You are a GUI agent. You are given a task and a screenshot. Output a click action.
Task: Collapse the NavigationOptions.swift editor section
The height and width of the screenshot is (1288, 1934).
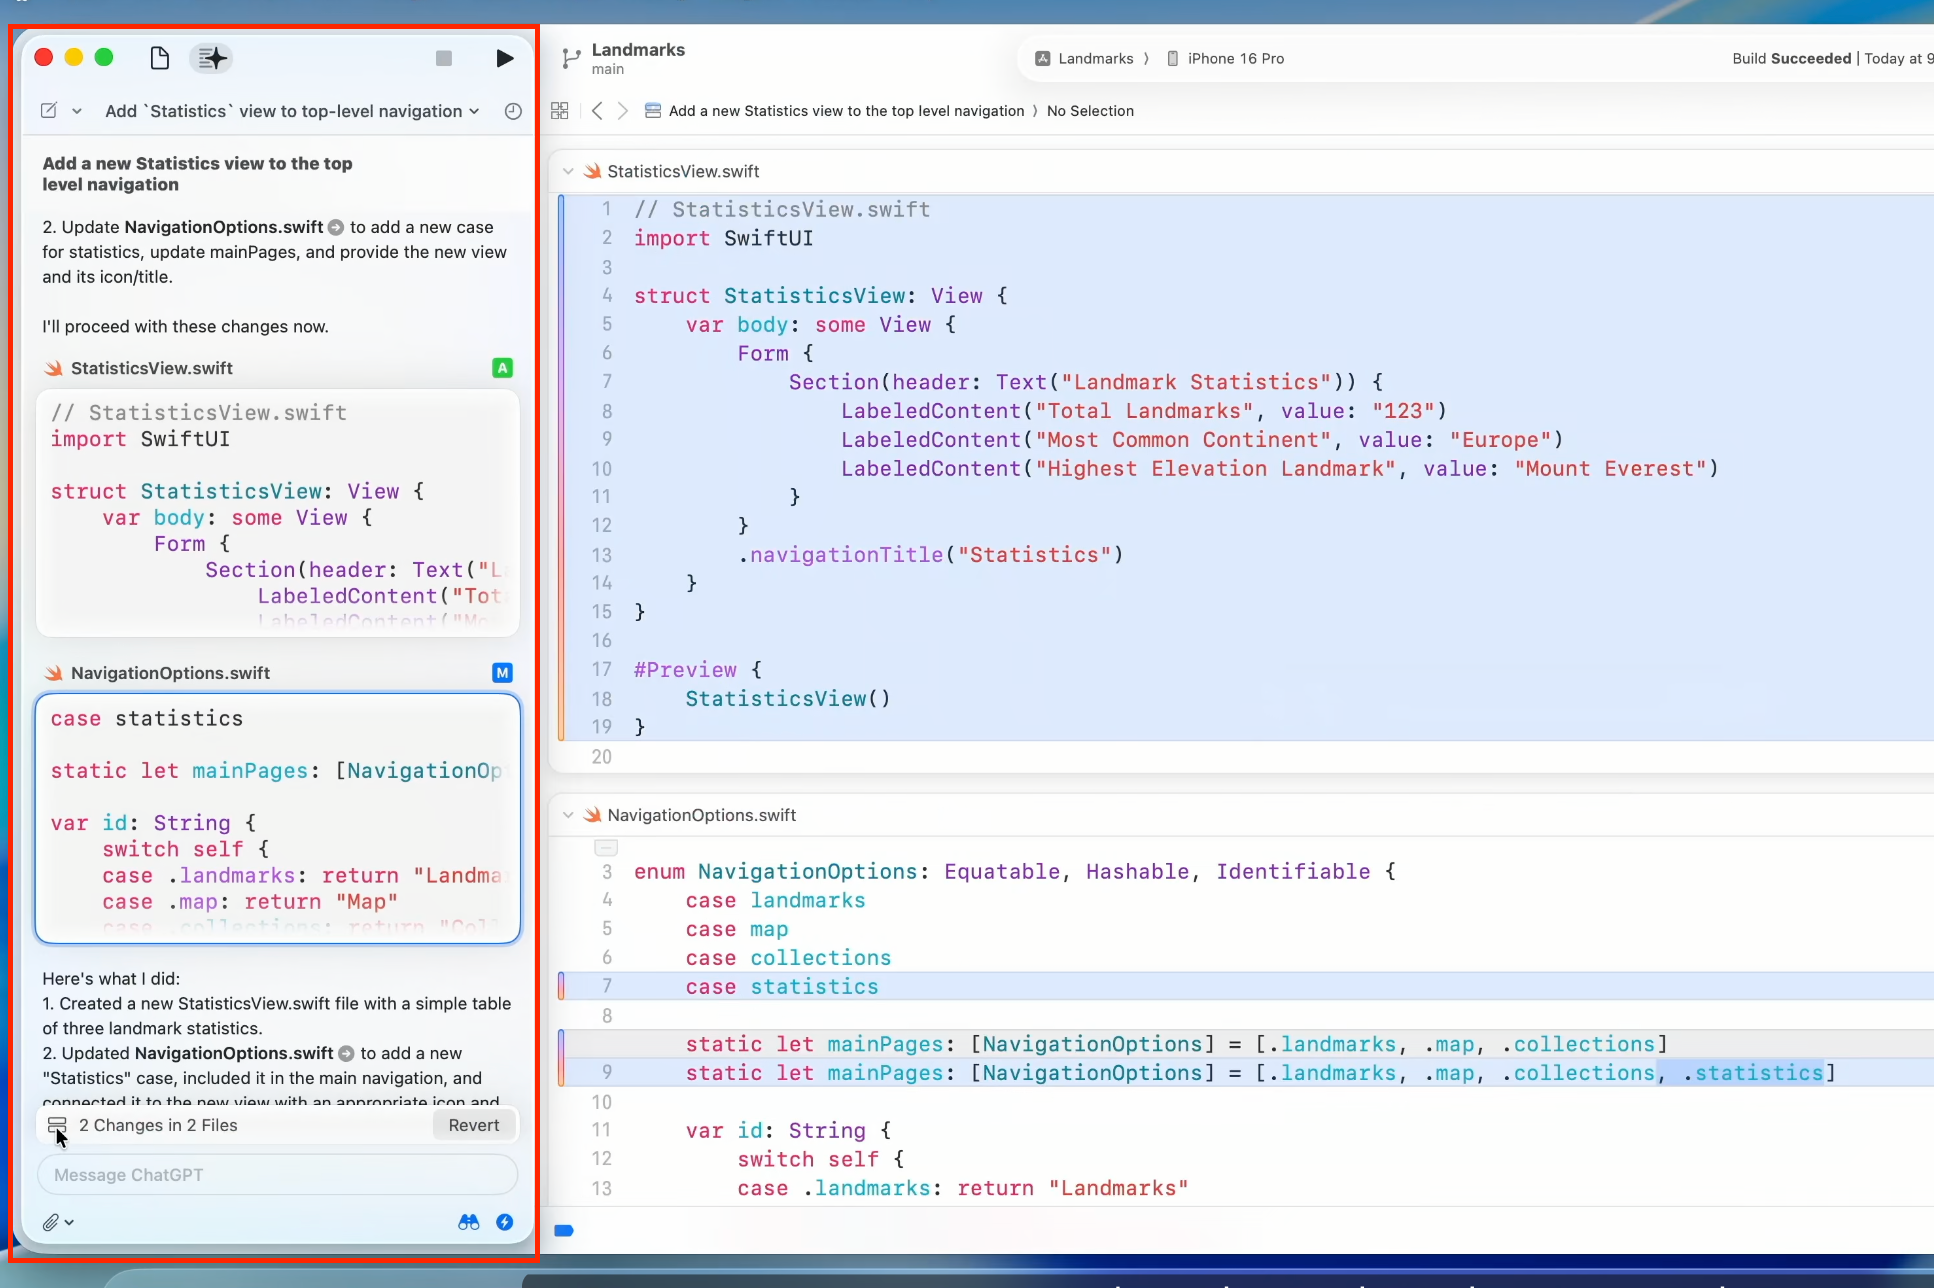pyautogui.click(x=568, y=815)
